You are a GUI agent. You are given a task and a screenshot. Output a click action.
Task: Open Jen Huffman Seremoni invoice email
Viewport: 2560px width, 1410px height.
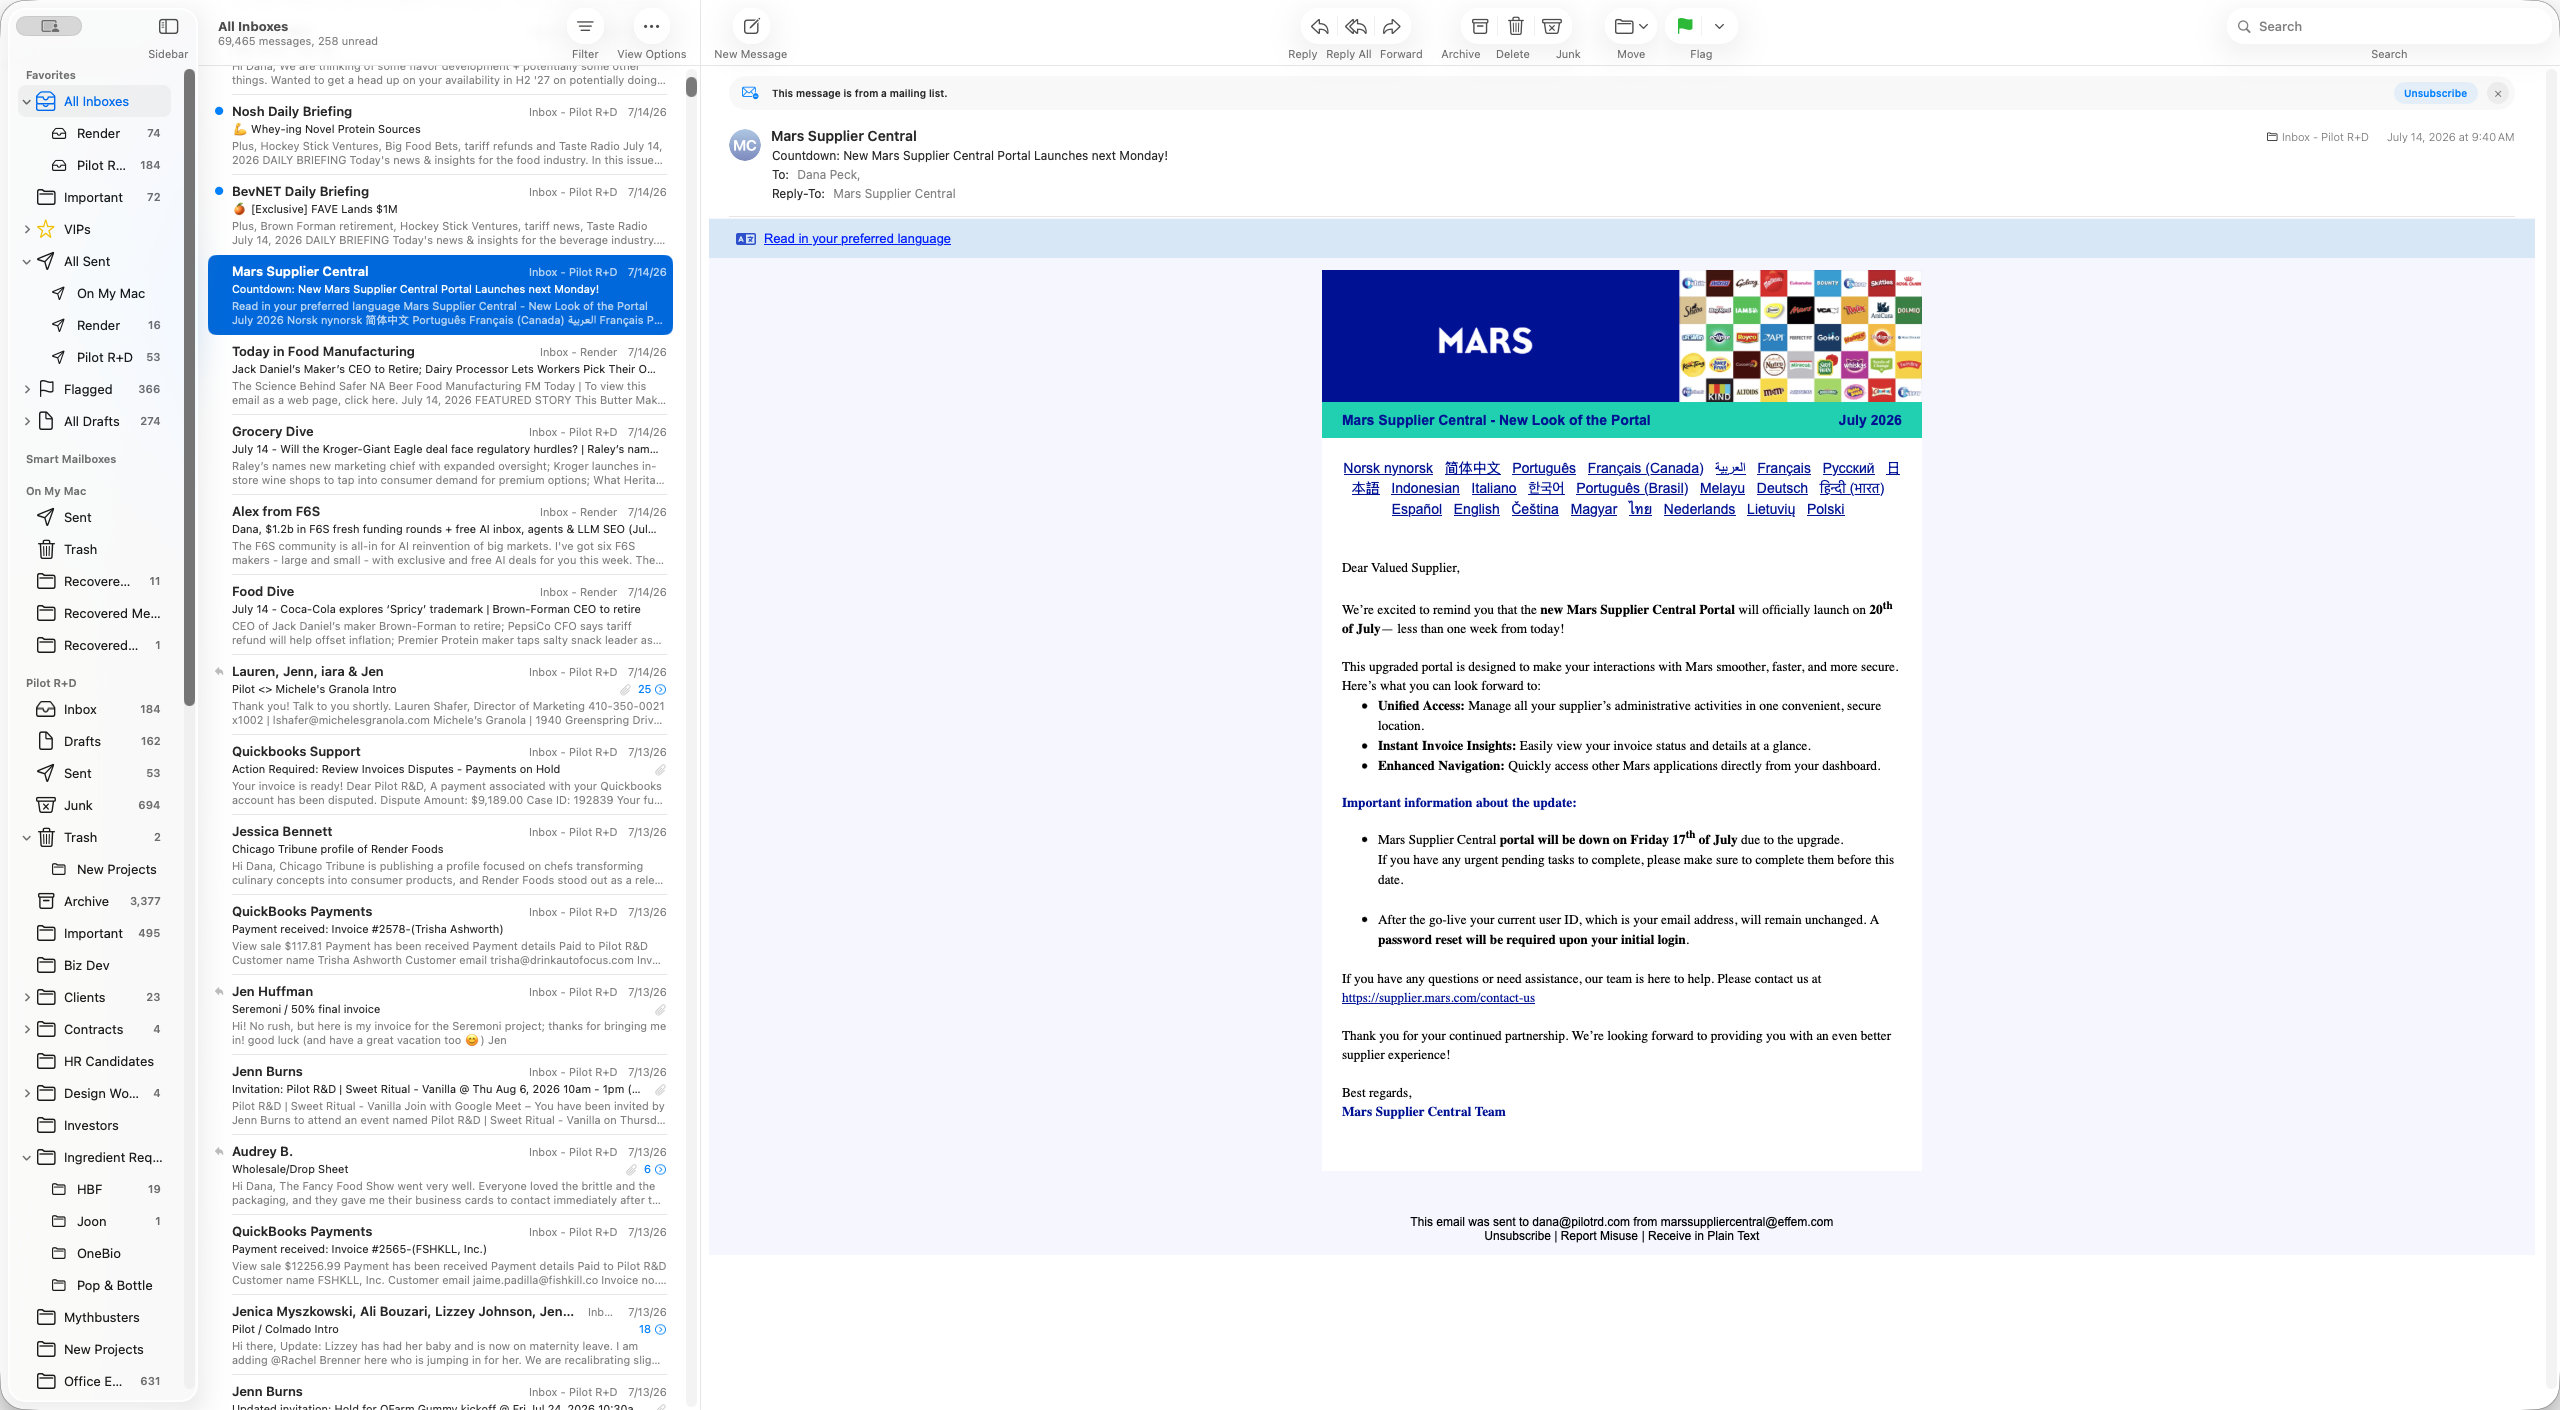point(440,1016)
